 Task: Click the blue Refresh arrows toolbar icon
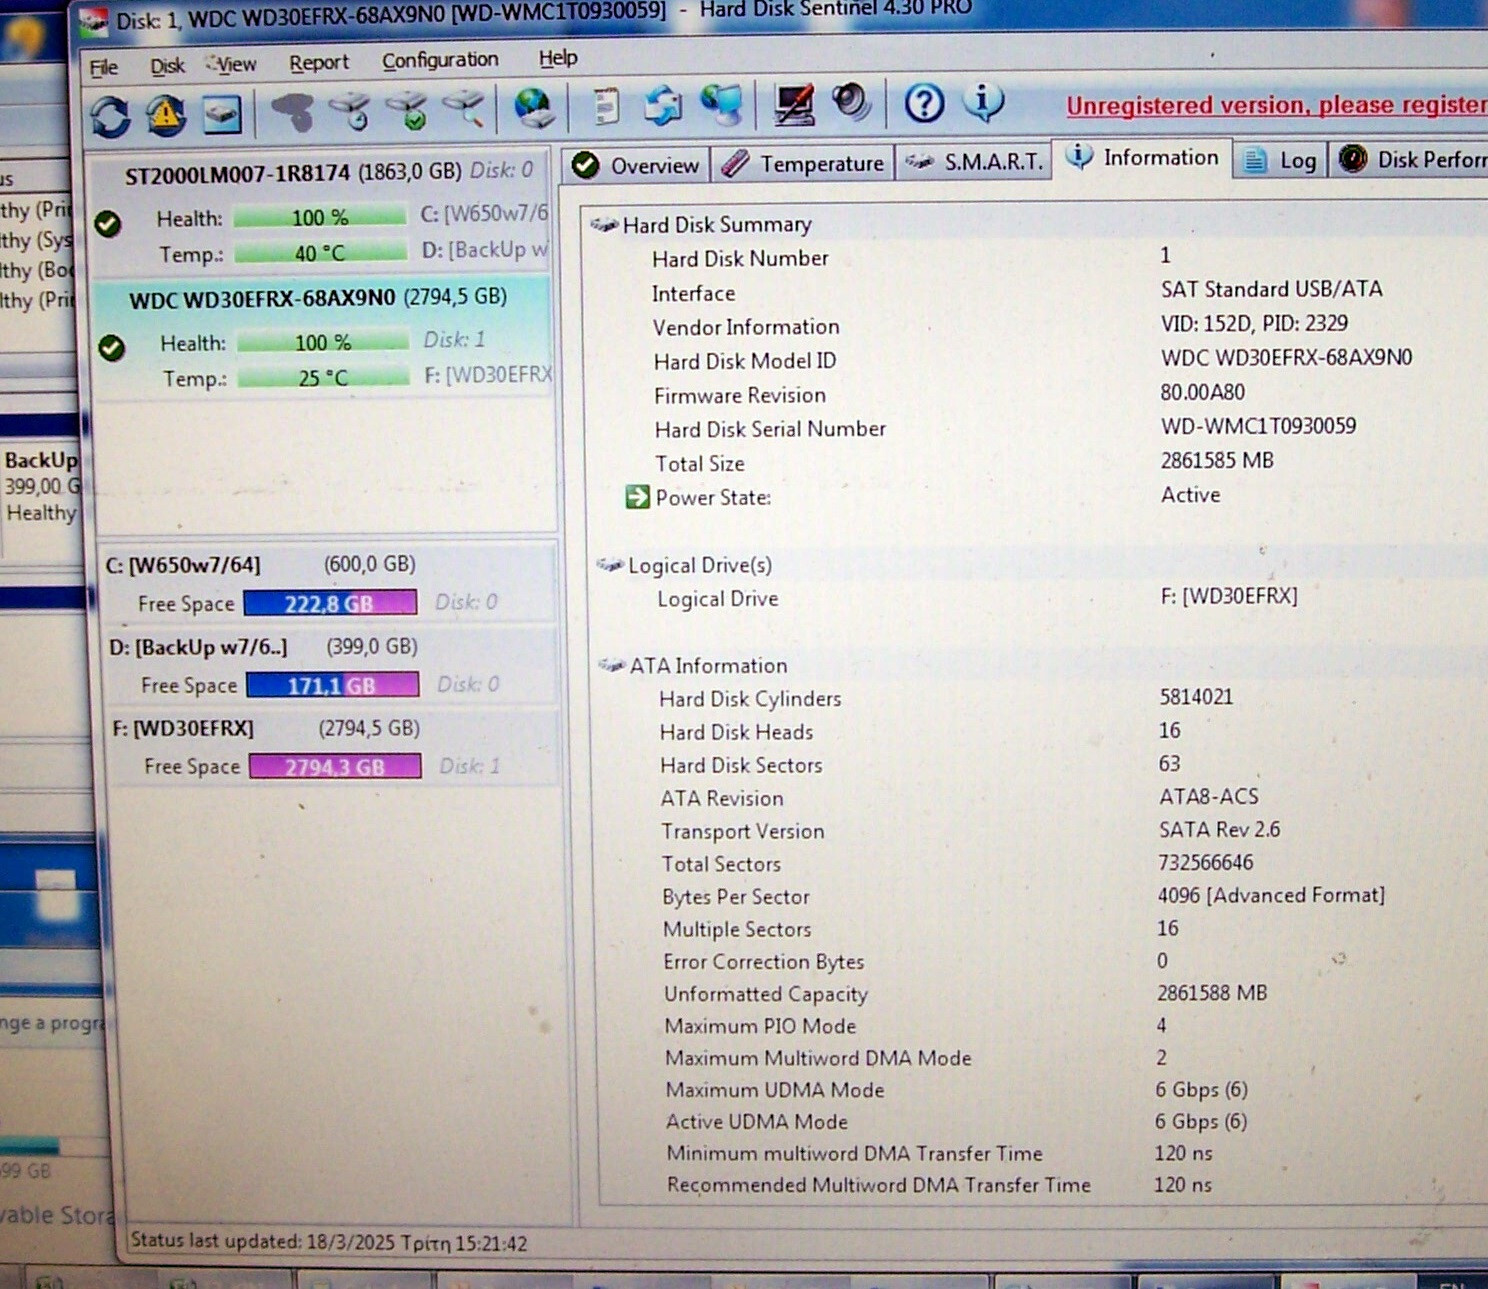pyautogui.click(x=110, y=117)
